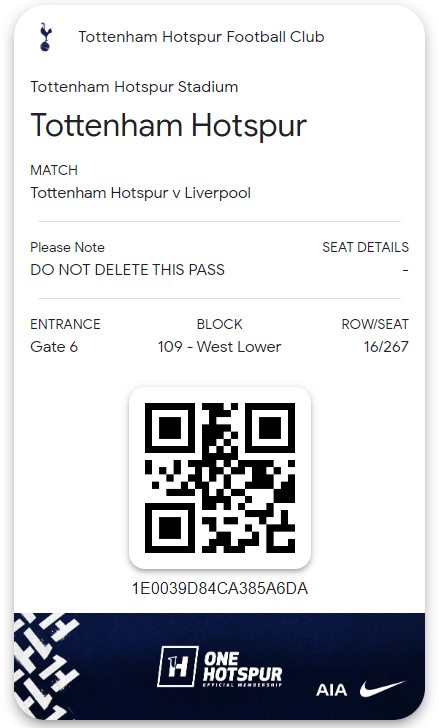
Task: Tap the One Hotspur H emblem
Action: [x=178, y=666]
